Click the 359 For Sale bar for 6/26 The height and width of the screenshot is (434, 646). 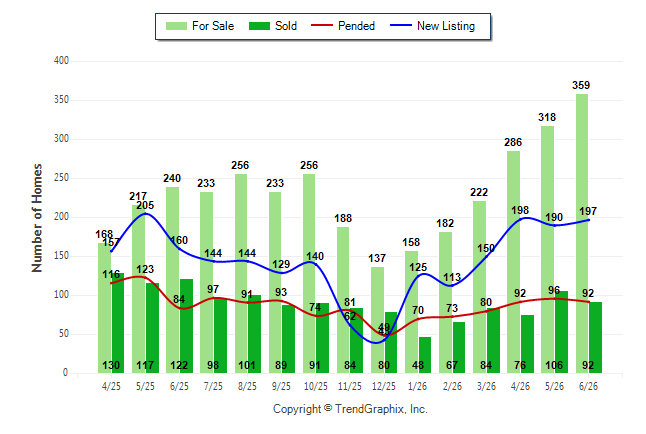582,233
